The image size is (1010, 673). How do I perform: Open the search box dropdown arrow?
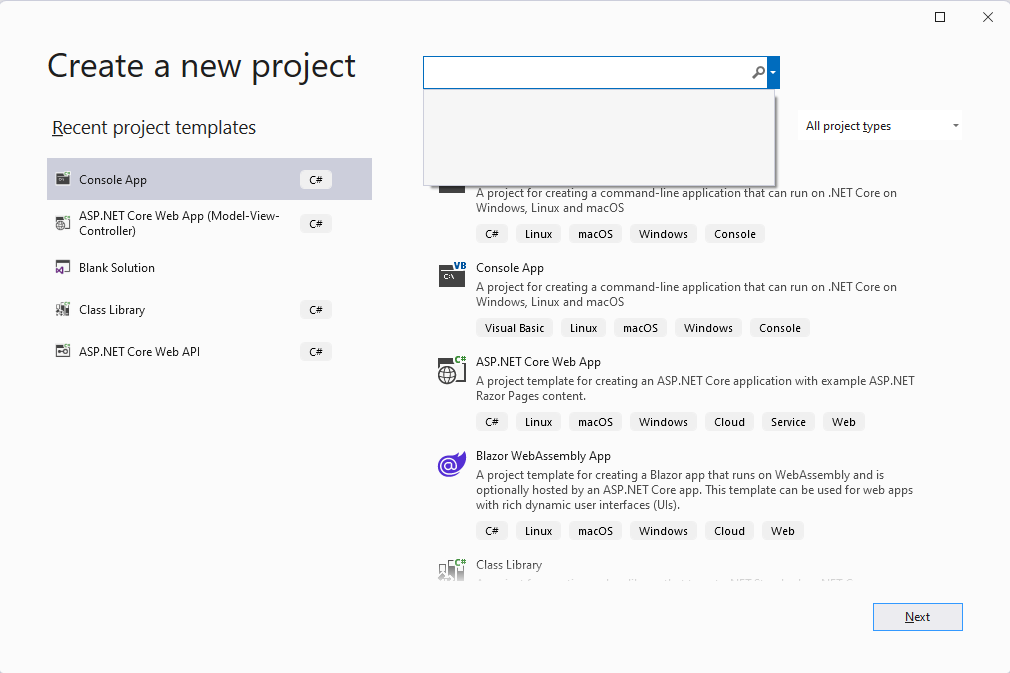[773, 73]
